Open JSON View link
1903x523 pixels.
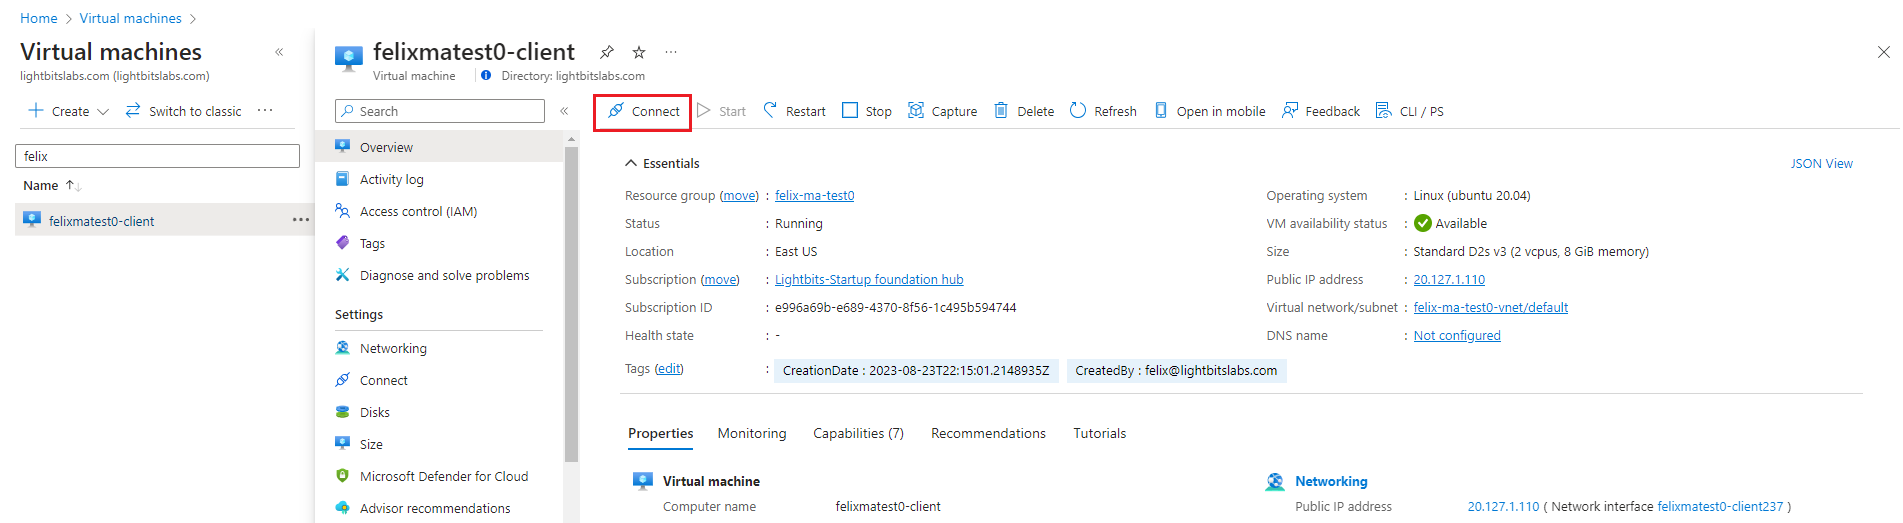[1821, 163]
